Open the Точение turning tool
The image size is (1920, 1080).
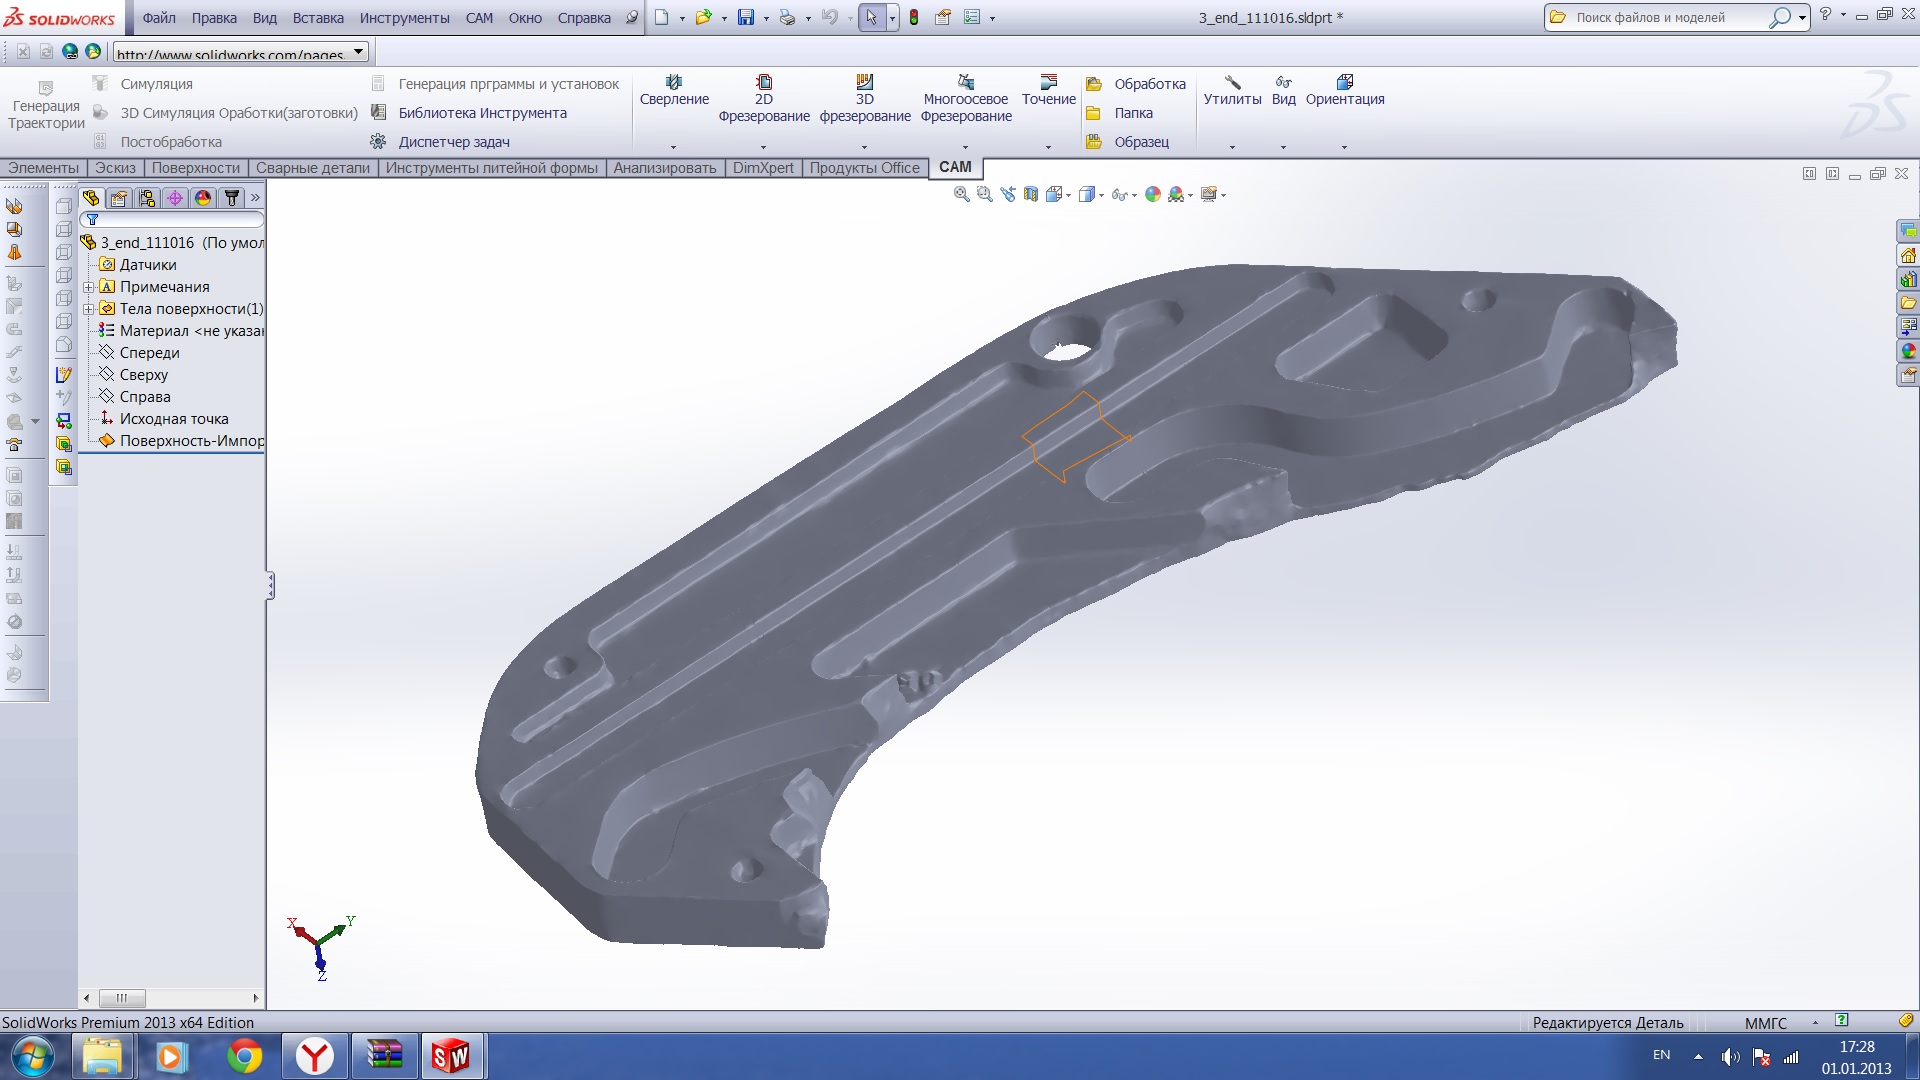[1048, 90]
